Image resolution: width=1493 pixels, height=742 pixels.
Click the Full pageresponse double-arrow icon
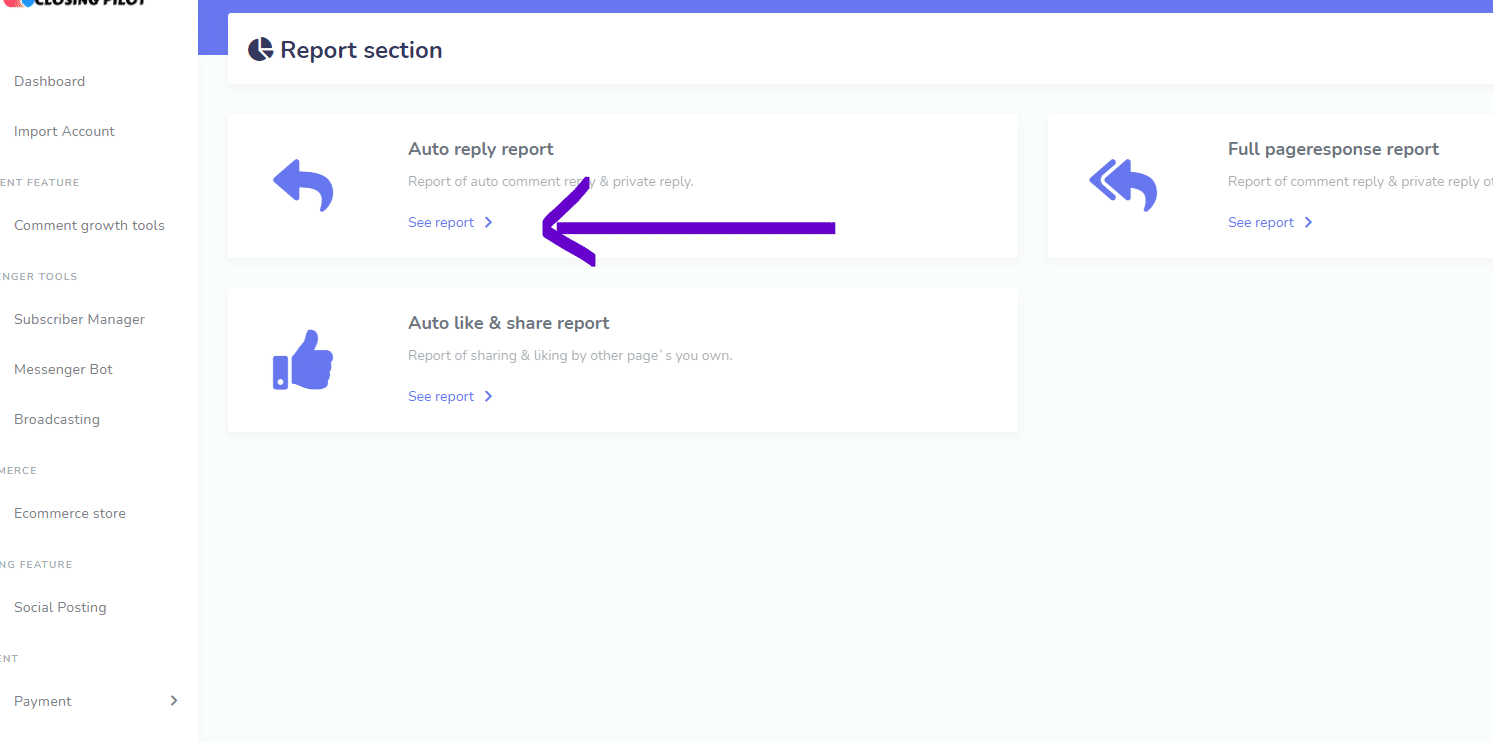pyautogui.click(x=1123, y=185)
